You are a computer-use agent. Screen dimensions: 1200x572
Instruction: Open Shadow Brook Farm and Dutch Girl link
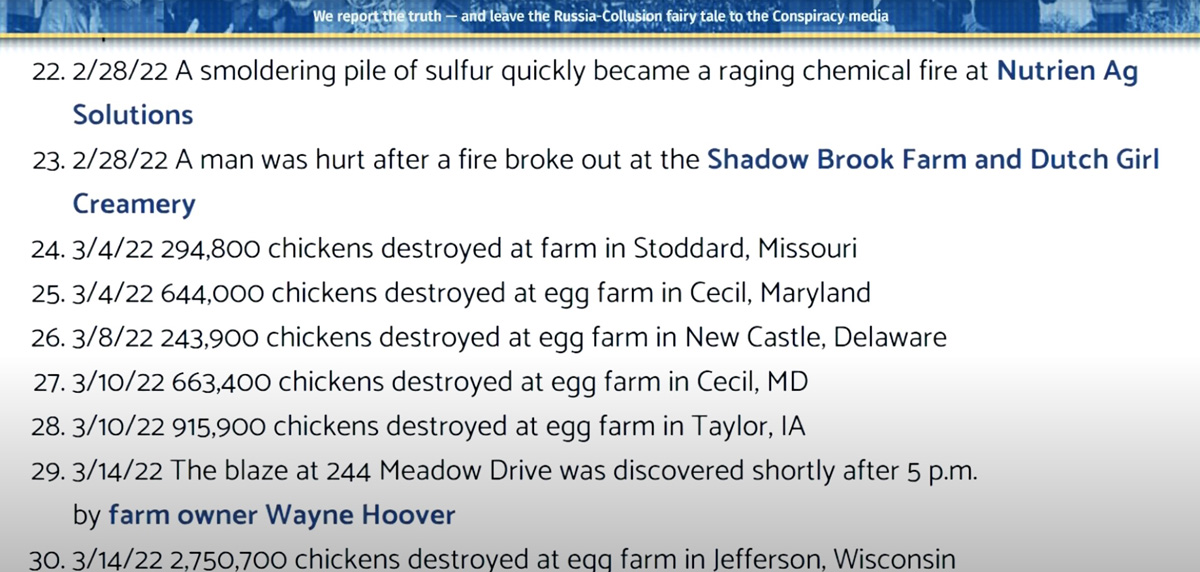(x=933, y=160)
